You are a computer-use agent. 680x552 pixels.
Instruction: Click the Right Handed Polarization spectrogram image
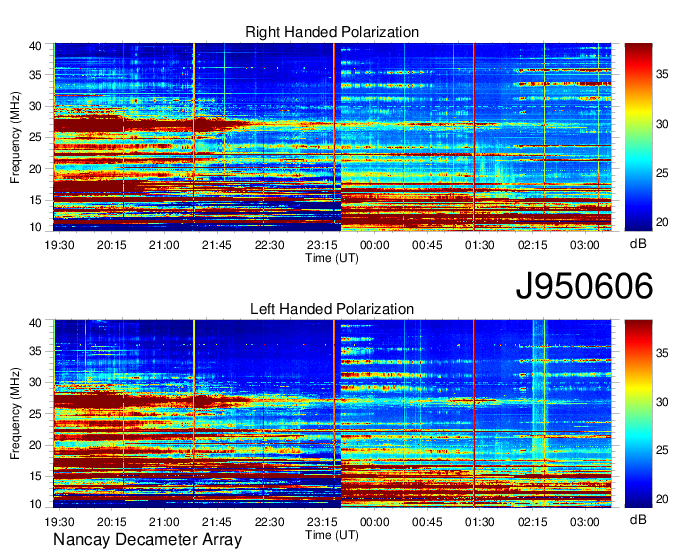click(x=332, y=137)
